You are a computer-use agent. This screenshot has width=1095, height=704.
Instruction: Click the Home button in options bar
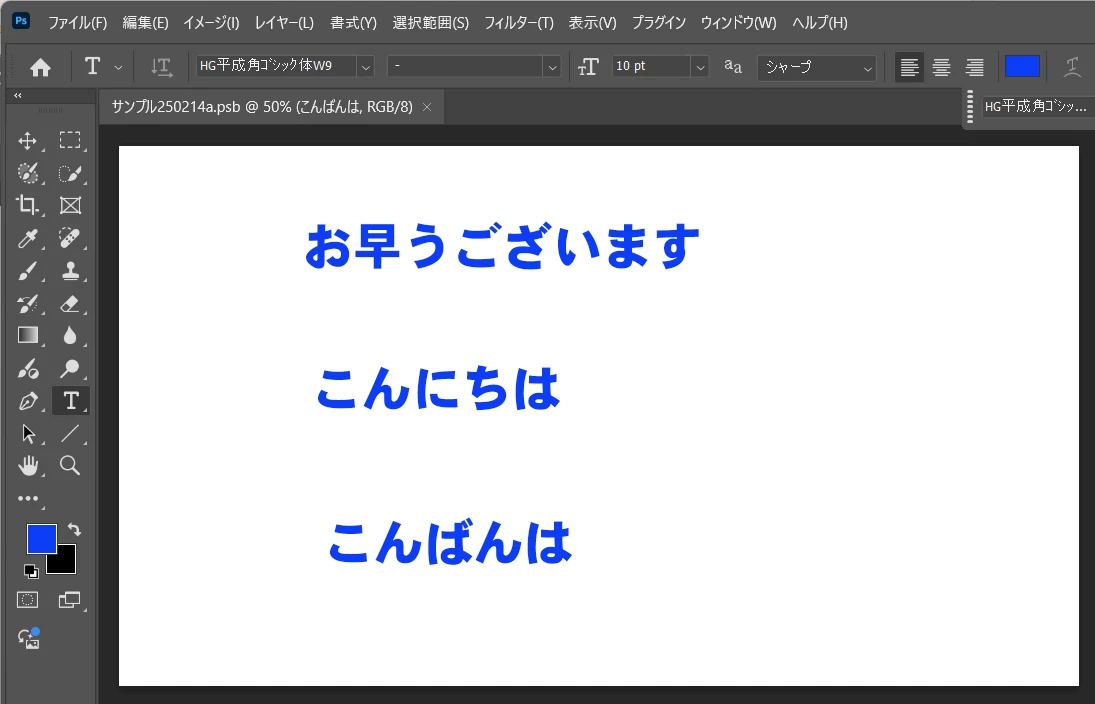(41, 67)
